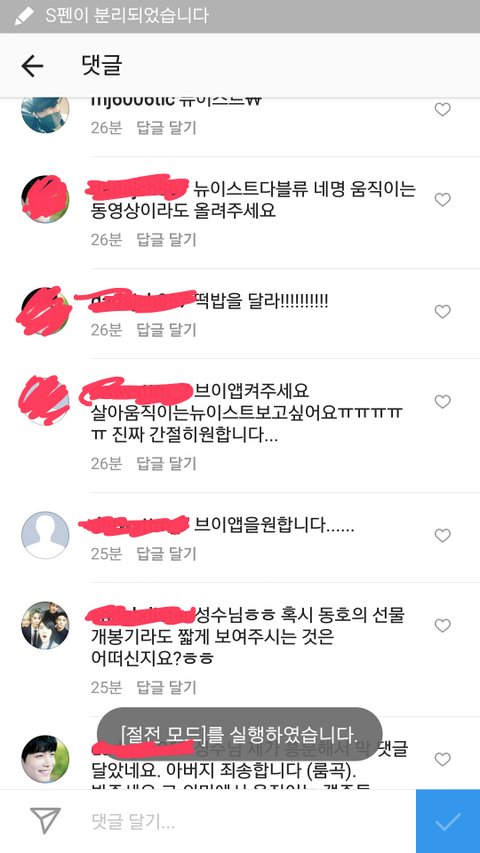This screenshot has width=480, height=853.
Task: Tap 답글 달기 under 브이앱을원합니다 comment
Action: tap(166, 554)
